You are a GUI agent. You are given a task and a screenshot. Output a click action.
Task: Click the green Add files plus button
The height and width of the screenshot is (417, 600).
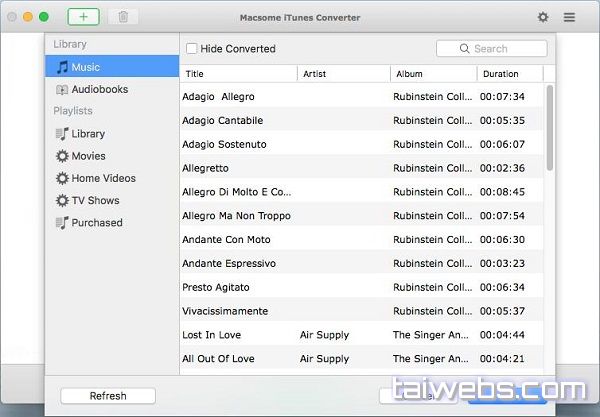pos(84,17)
